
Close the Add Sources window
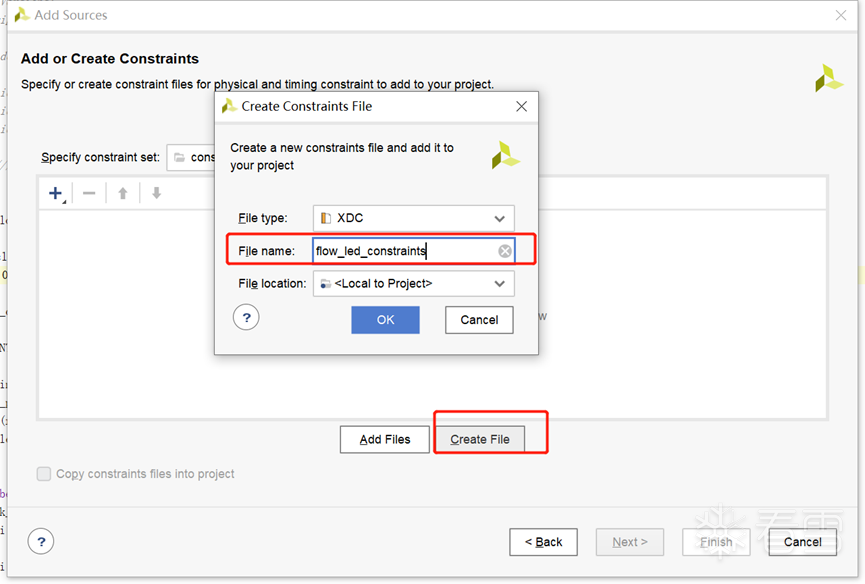[x=841, y=15]
